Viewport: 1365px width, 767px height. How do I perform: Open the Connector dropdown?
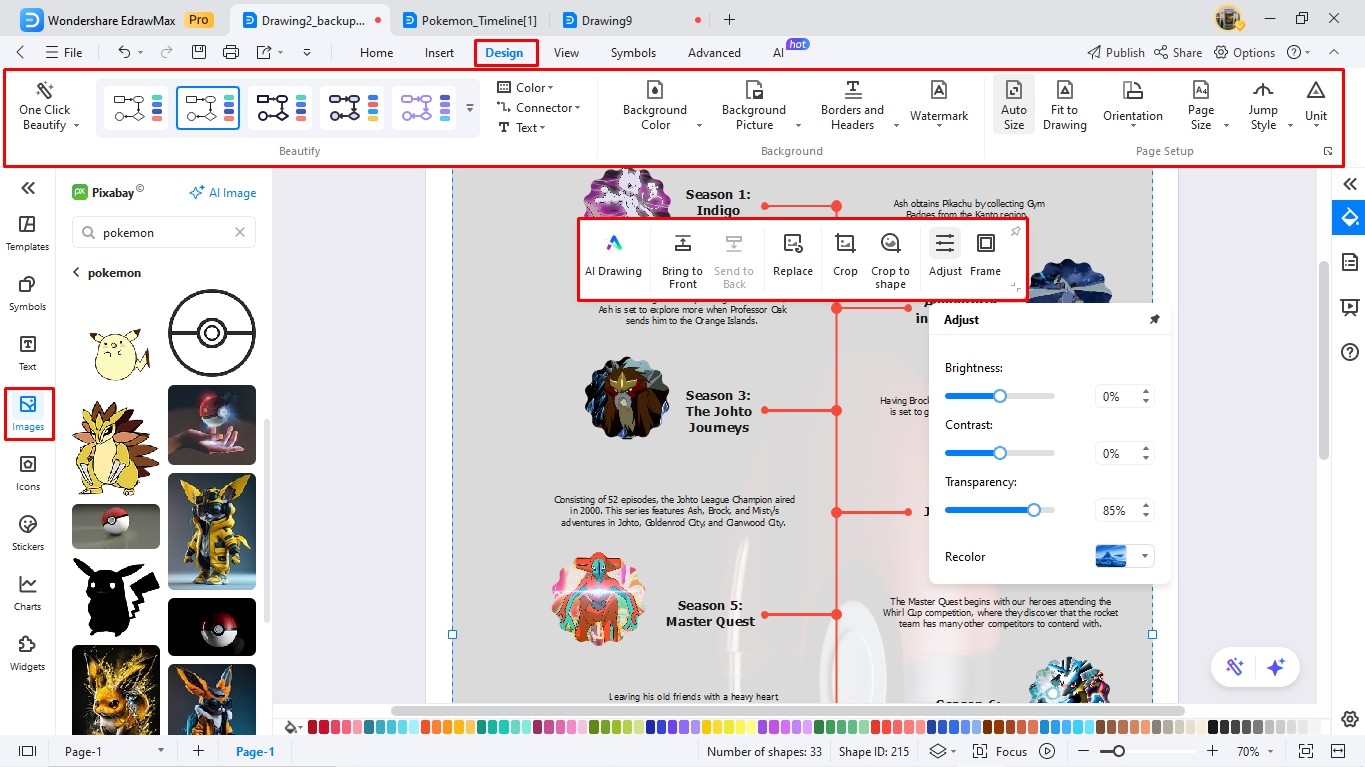539,108
